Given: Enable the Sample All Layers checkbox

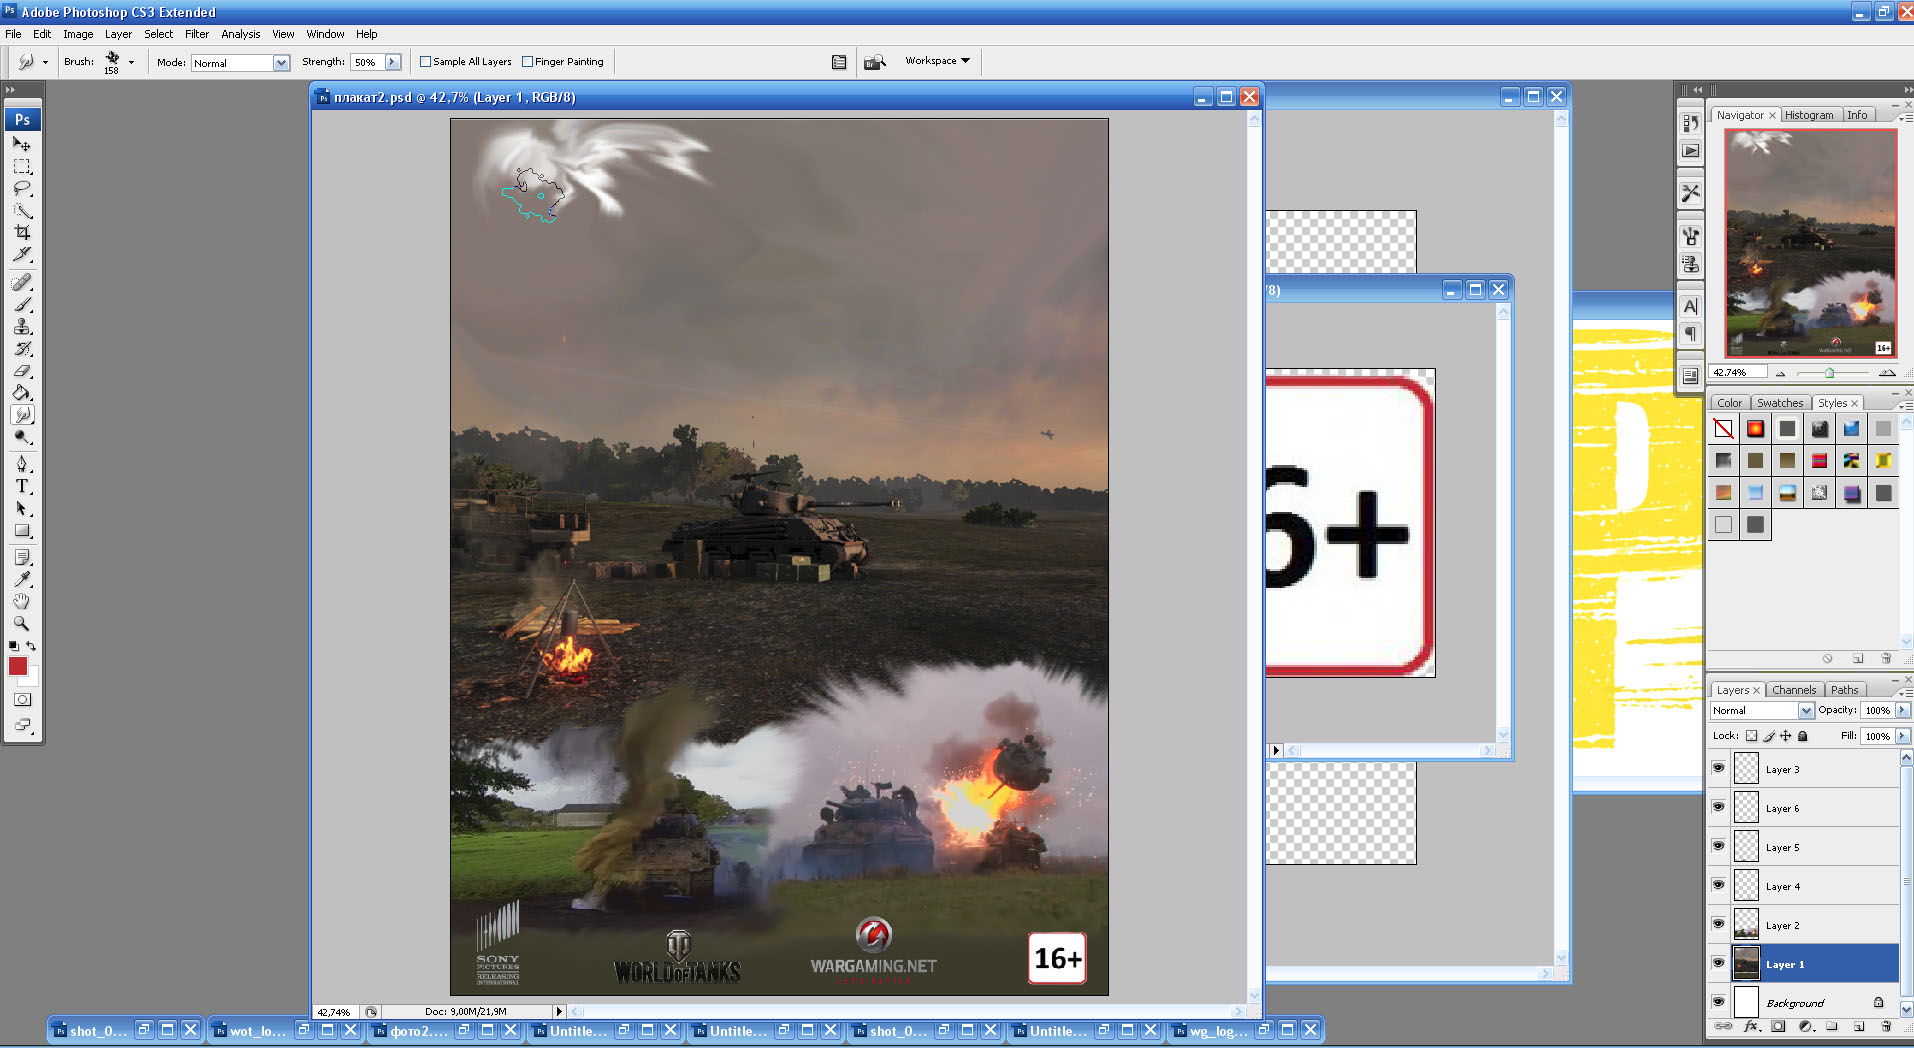Looking at the screenshot, I should 425,62.
